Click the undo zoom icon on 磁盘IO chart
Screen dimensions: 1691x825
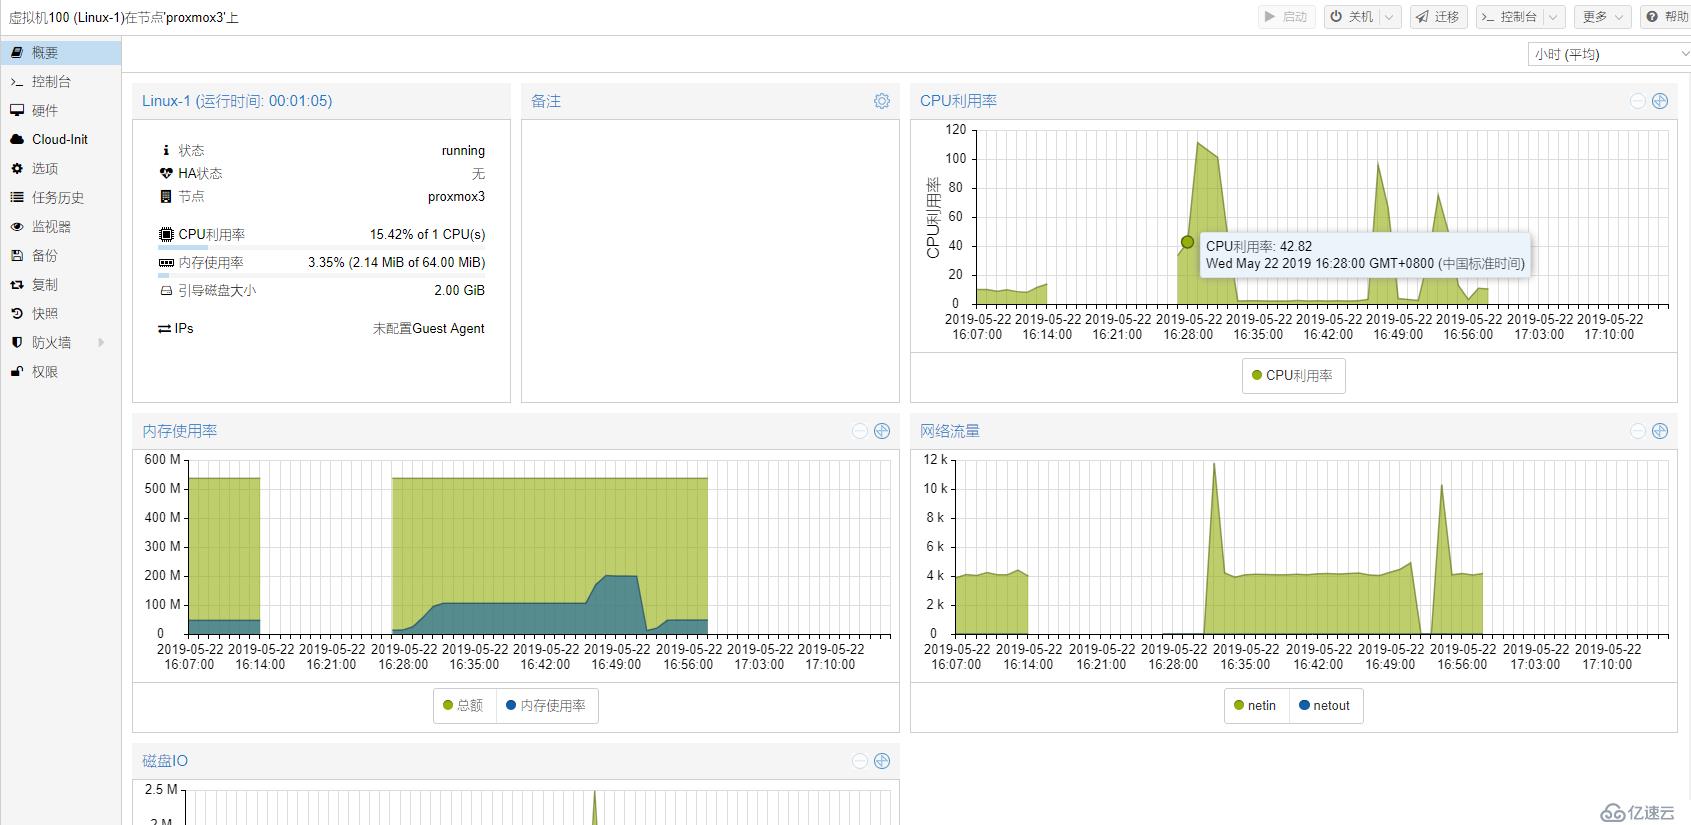pyautogui.click(x=860, y=761)
